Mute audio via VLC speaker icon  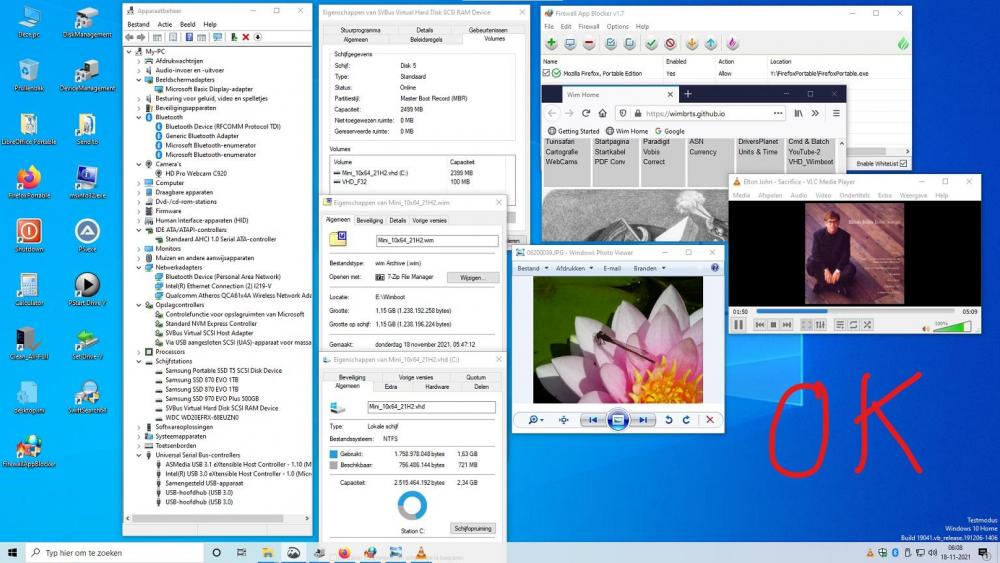(x=925, y=328)
